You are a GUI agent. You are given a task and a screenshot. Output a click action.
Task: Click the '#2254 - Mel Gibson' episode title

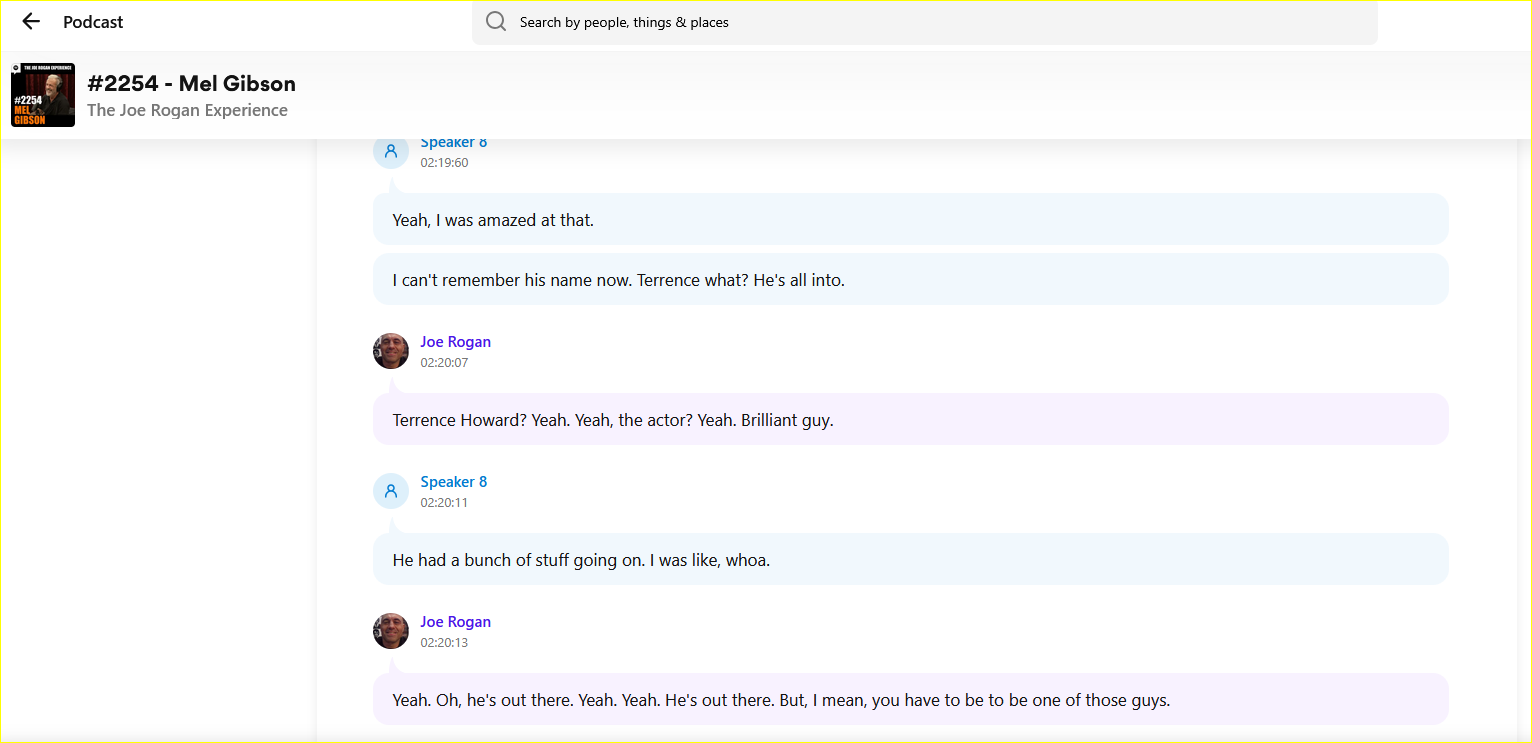[191, 83]
